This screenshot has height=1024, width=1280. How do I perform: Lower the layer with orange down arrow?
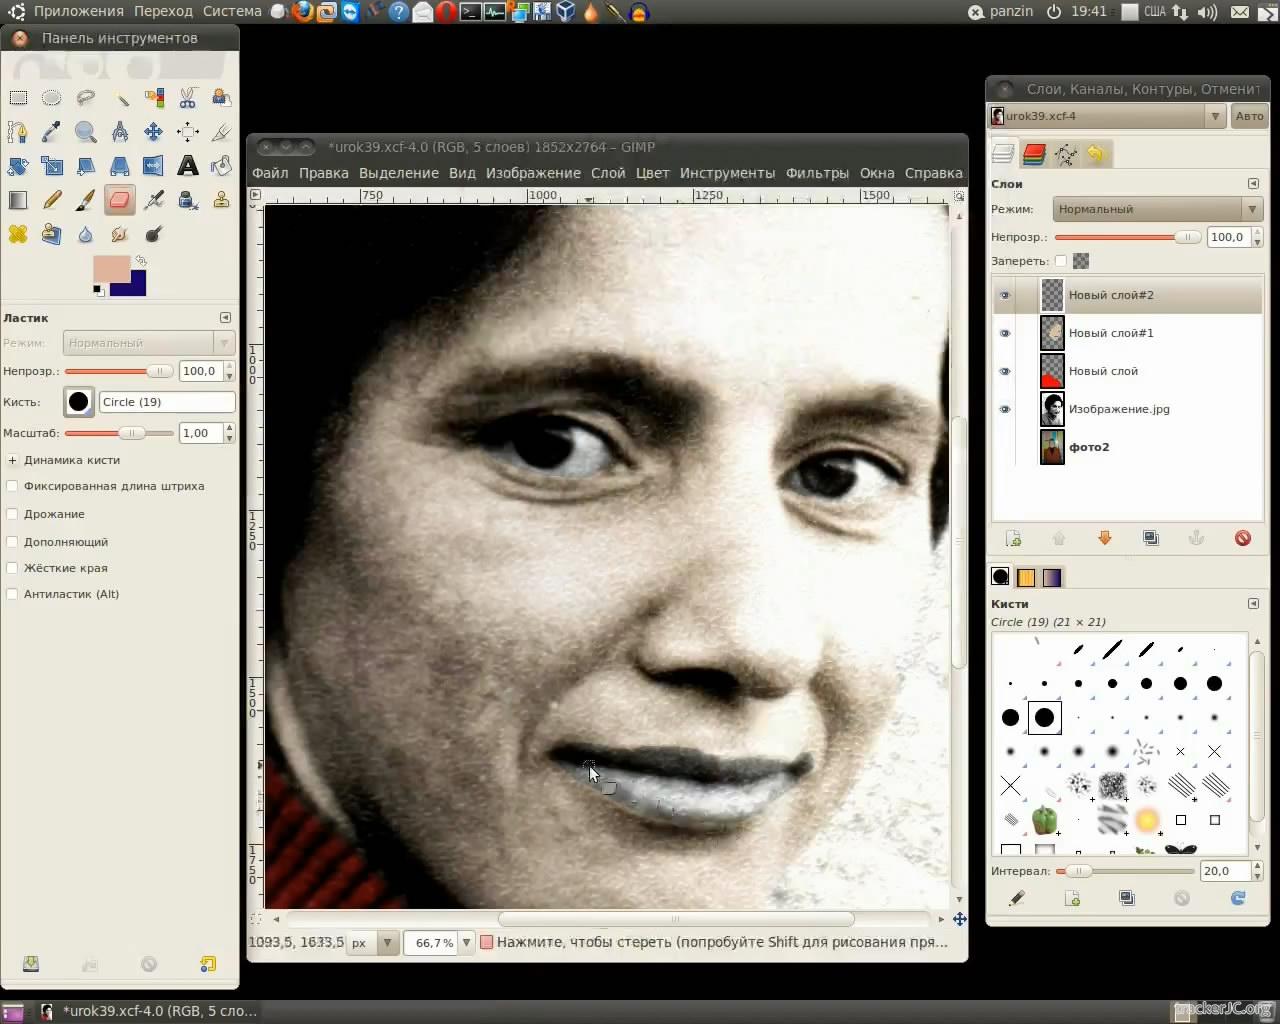(1104, 538)
